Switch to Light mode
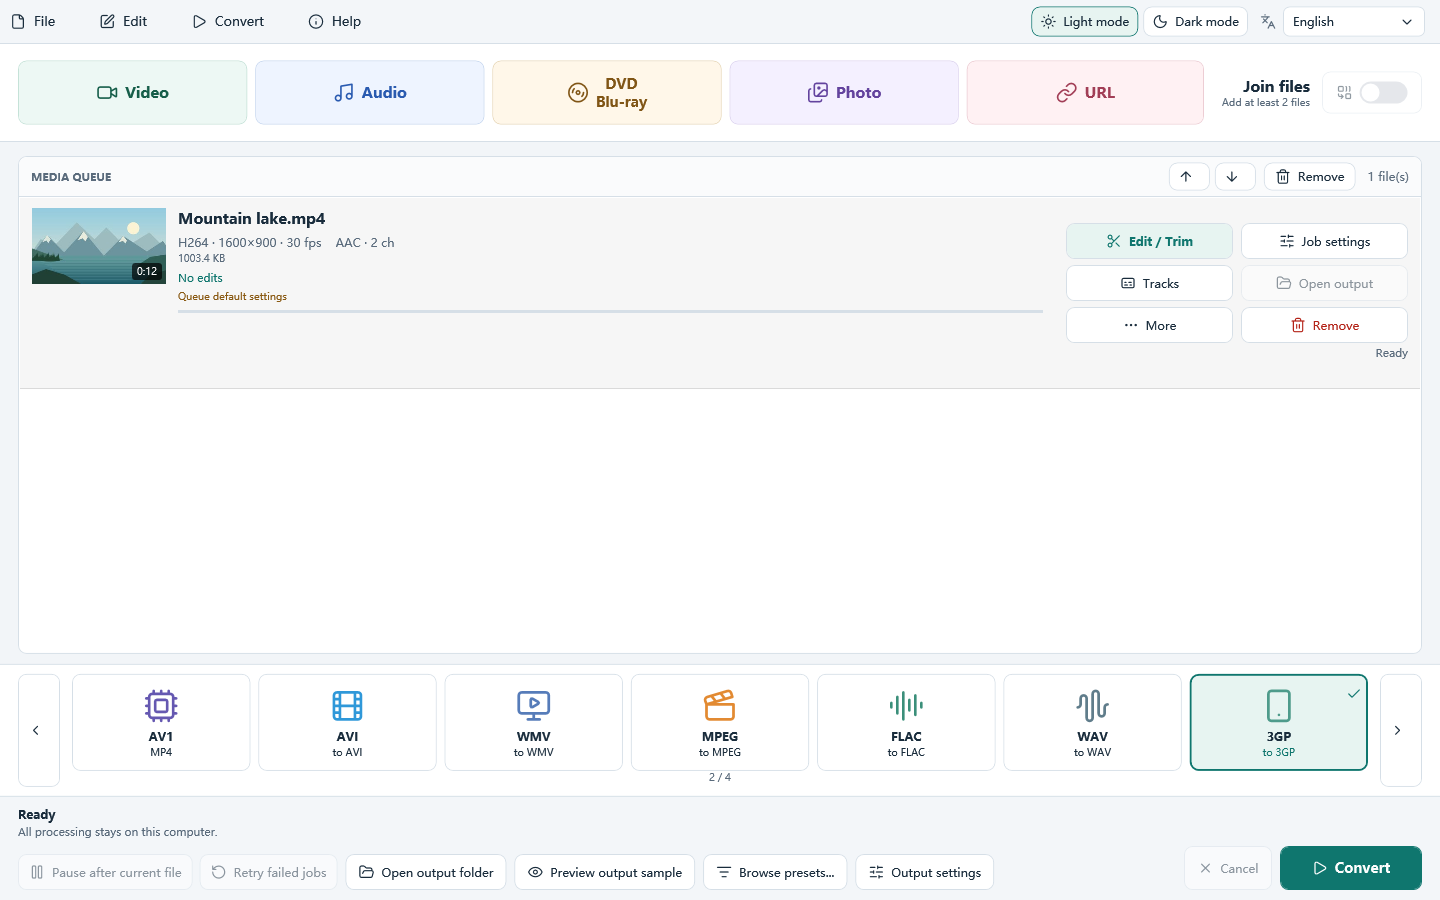1440x900 pixels. 1085,22
